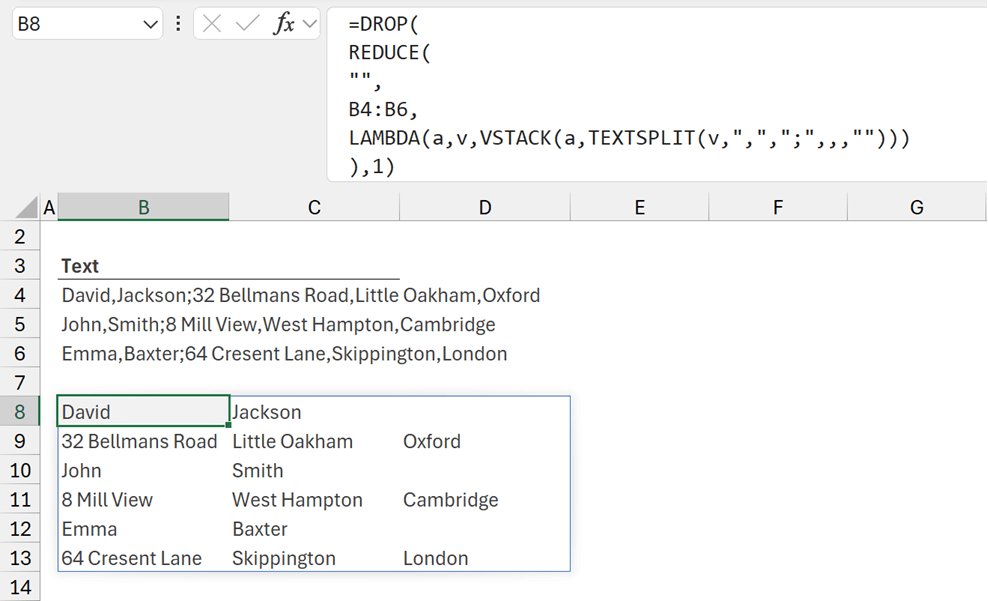This screenshot has height=601, width=988.
Task: Select row 8 header
Action: (20, 412)
